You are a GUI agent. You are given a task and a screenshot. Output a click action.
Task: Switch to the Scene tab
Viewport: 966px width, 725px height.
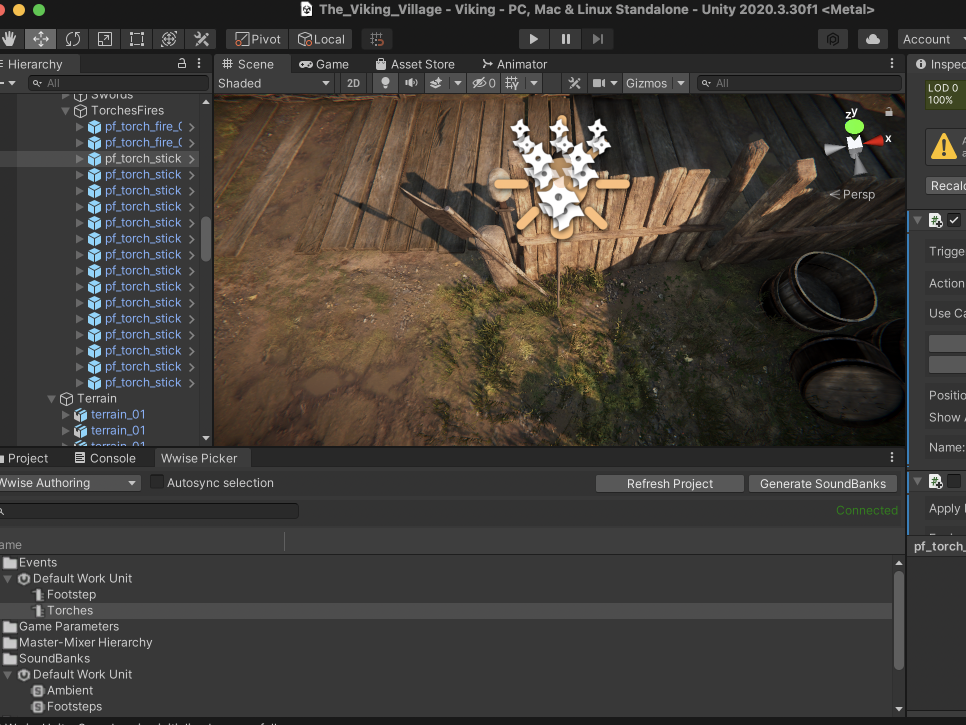248,64
